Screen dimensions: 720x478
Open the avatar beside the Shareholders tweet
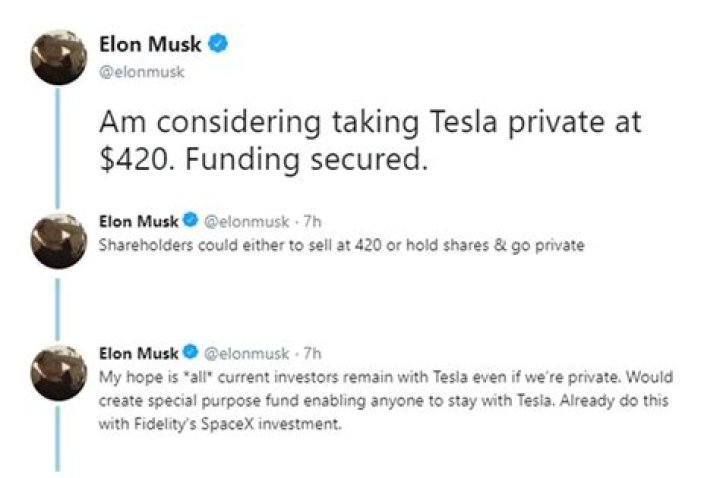[x=60, y=240]
